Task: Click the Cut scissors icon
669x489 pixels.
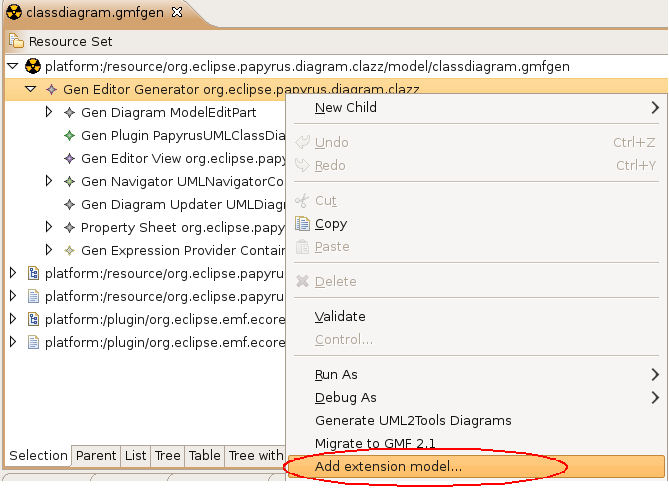Action: 302,201
